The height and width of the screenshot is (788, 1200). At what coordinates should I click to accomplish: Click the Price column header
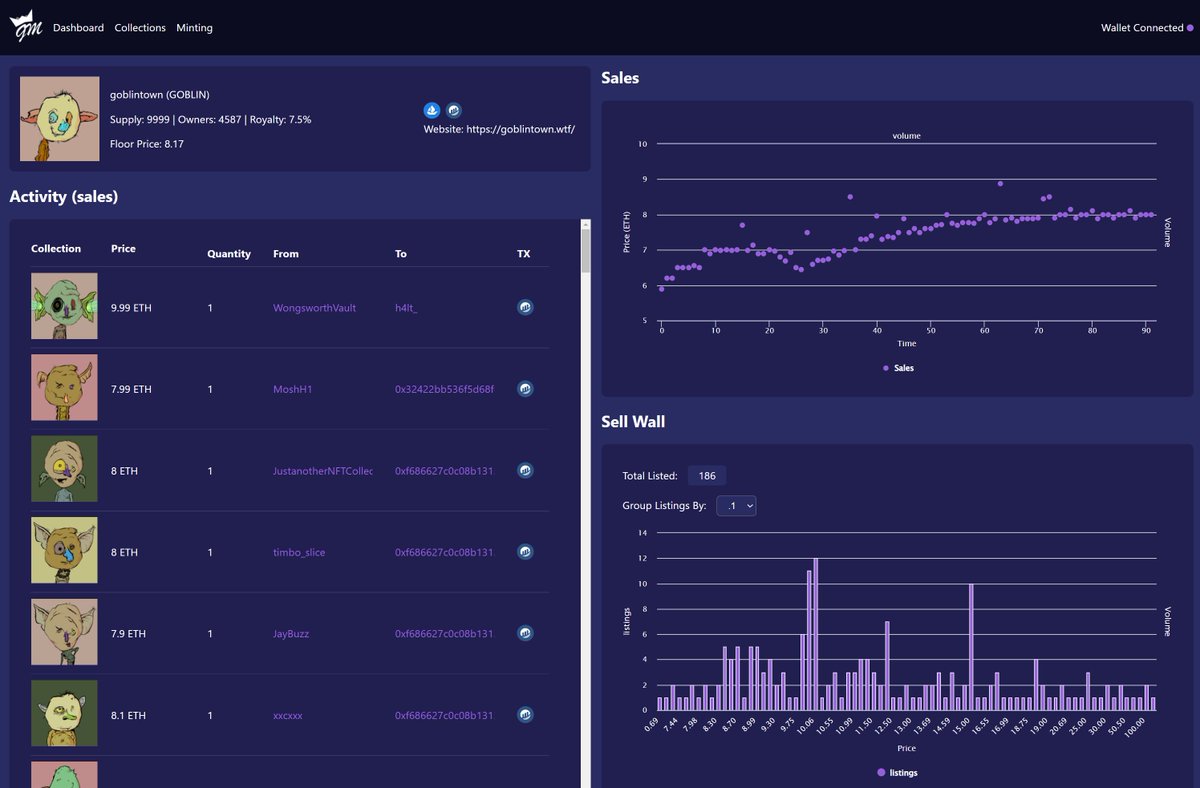[x=123, y=248]
